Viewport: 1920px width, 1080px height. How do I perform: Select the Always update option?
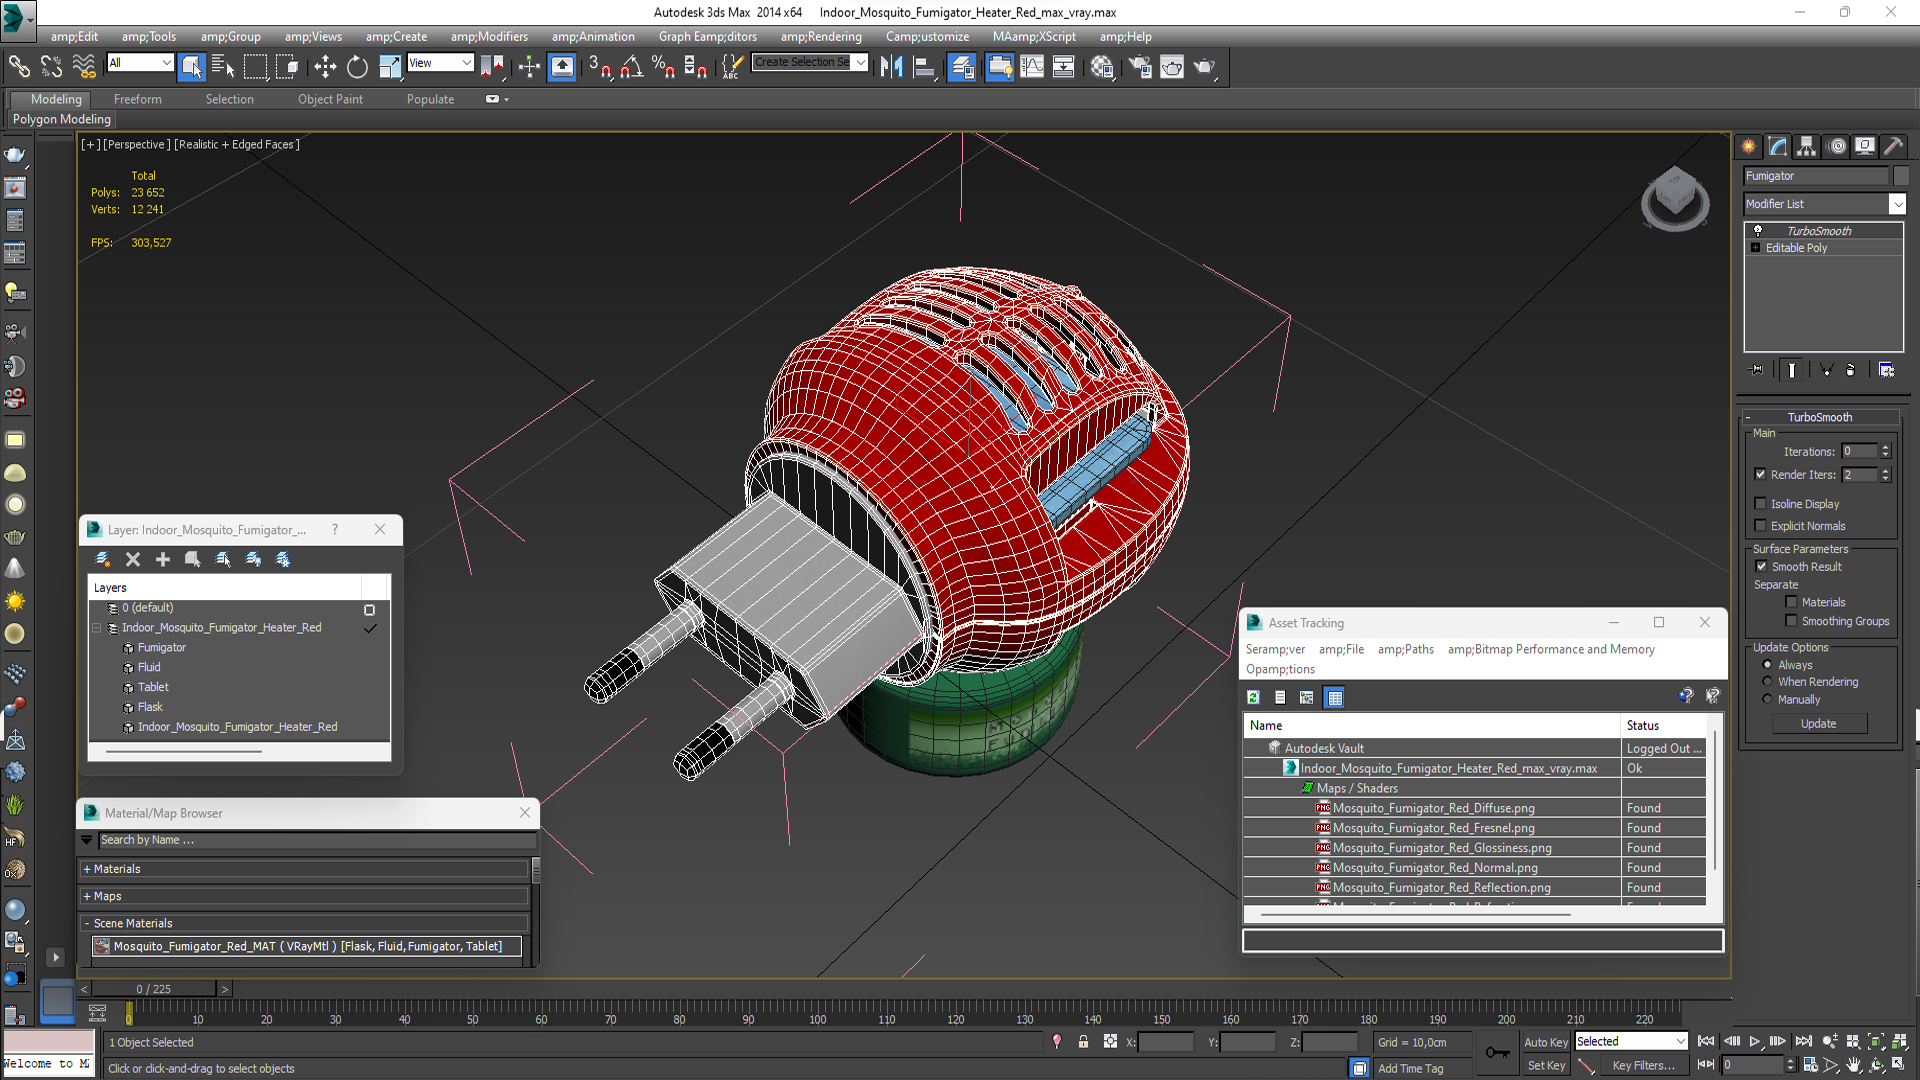[1767, 665]
